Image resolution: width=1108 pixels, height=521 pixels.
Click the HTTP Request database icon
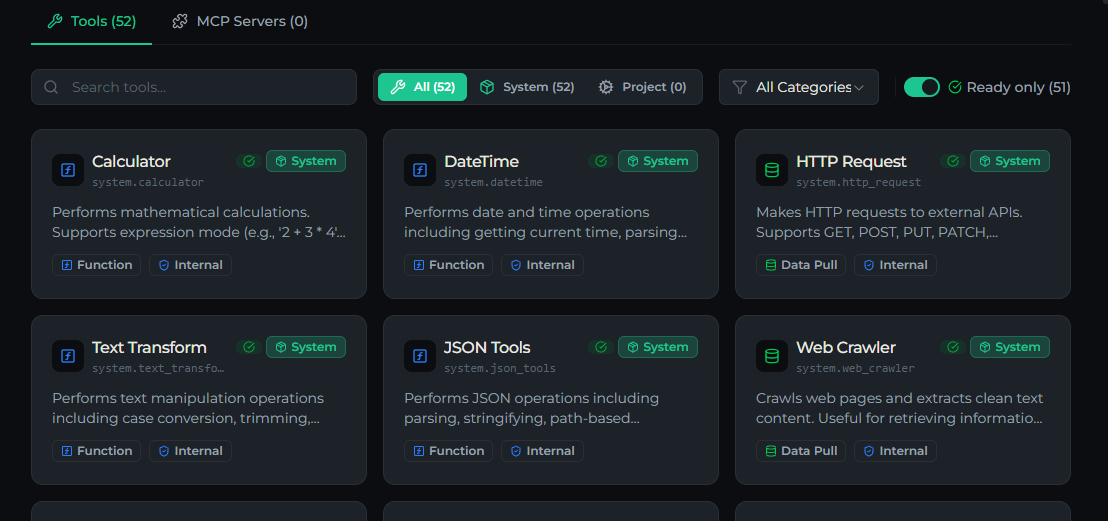[x=772, y=170]
